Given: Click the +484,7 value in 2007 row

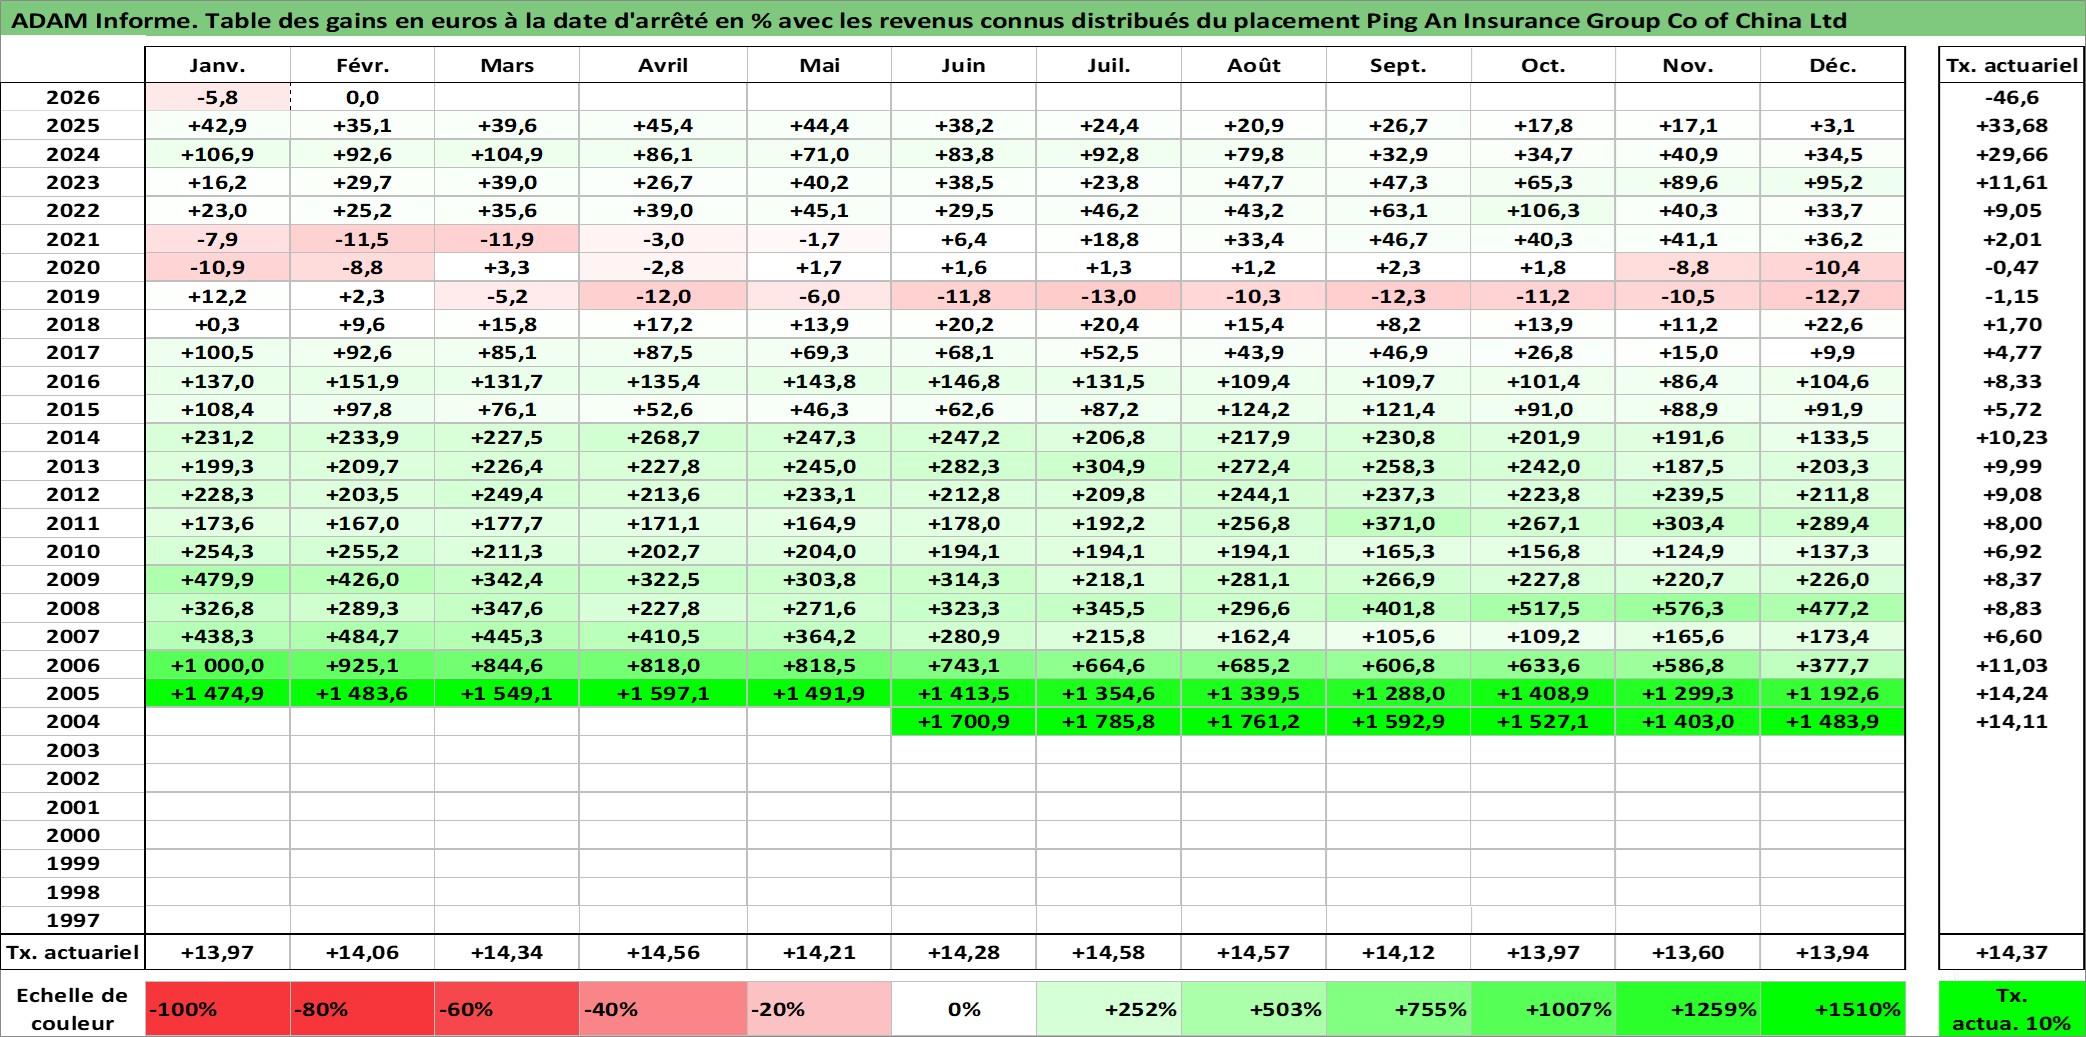Looking at the screenshot, I should pos(362,636).
